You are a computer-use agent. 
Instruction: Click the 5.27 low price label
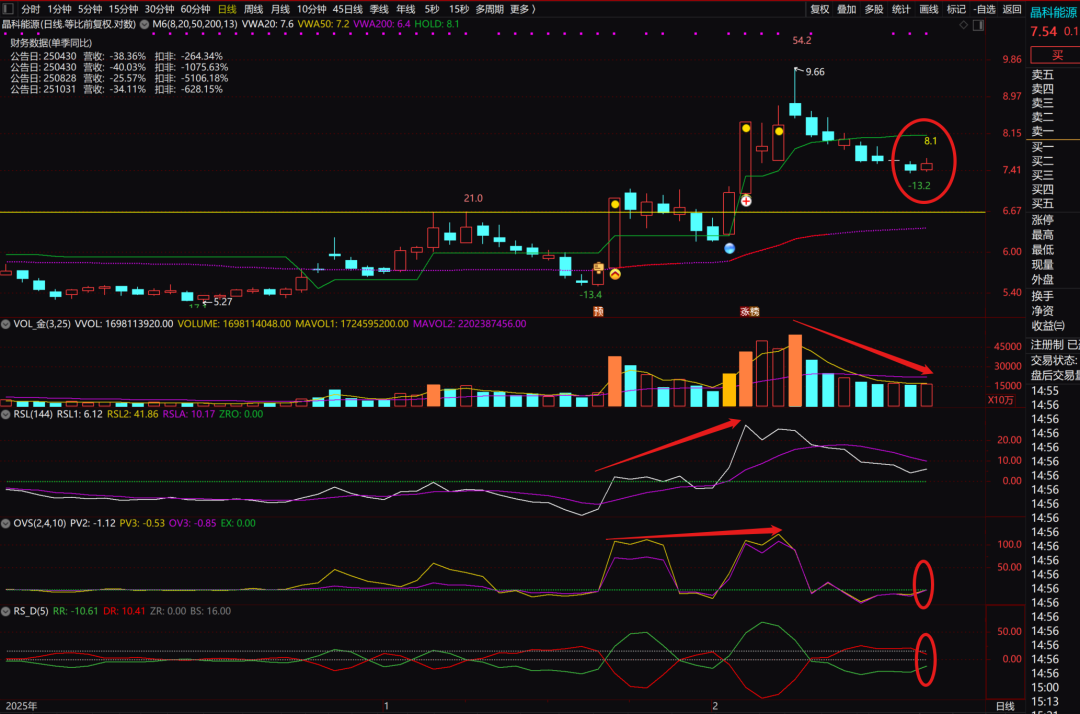pos(222,302)
